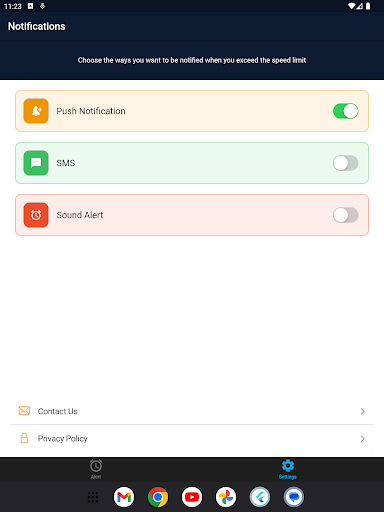Open YouTube from the dock

192,497
